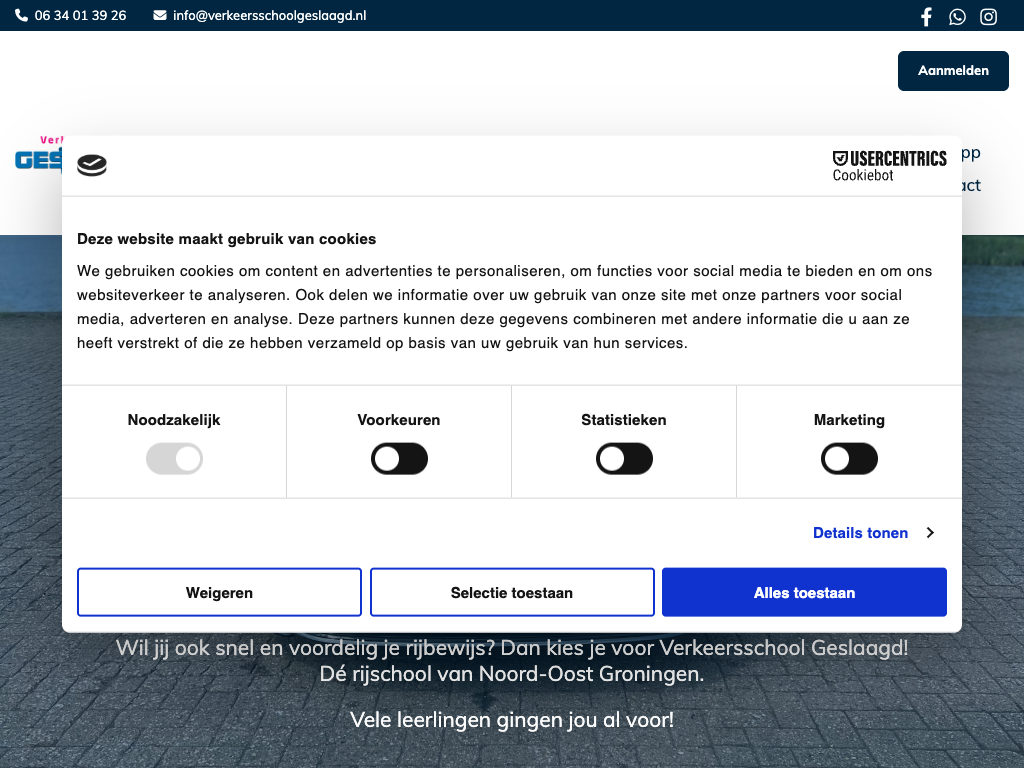The image size is (1024, 768).
Task: Click the phone handset icon
Action: [x=22, y=16]
